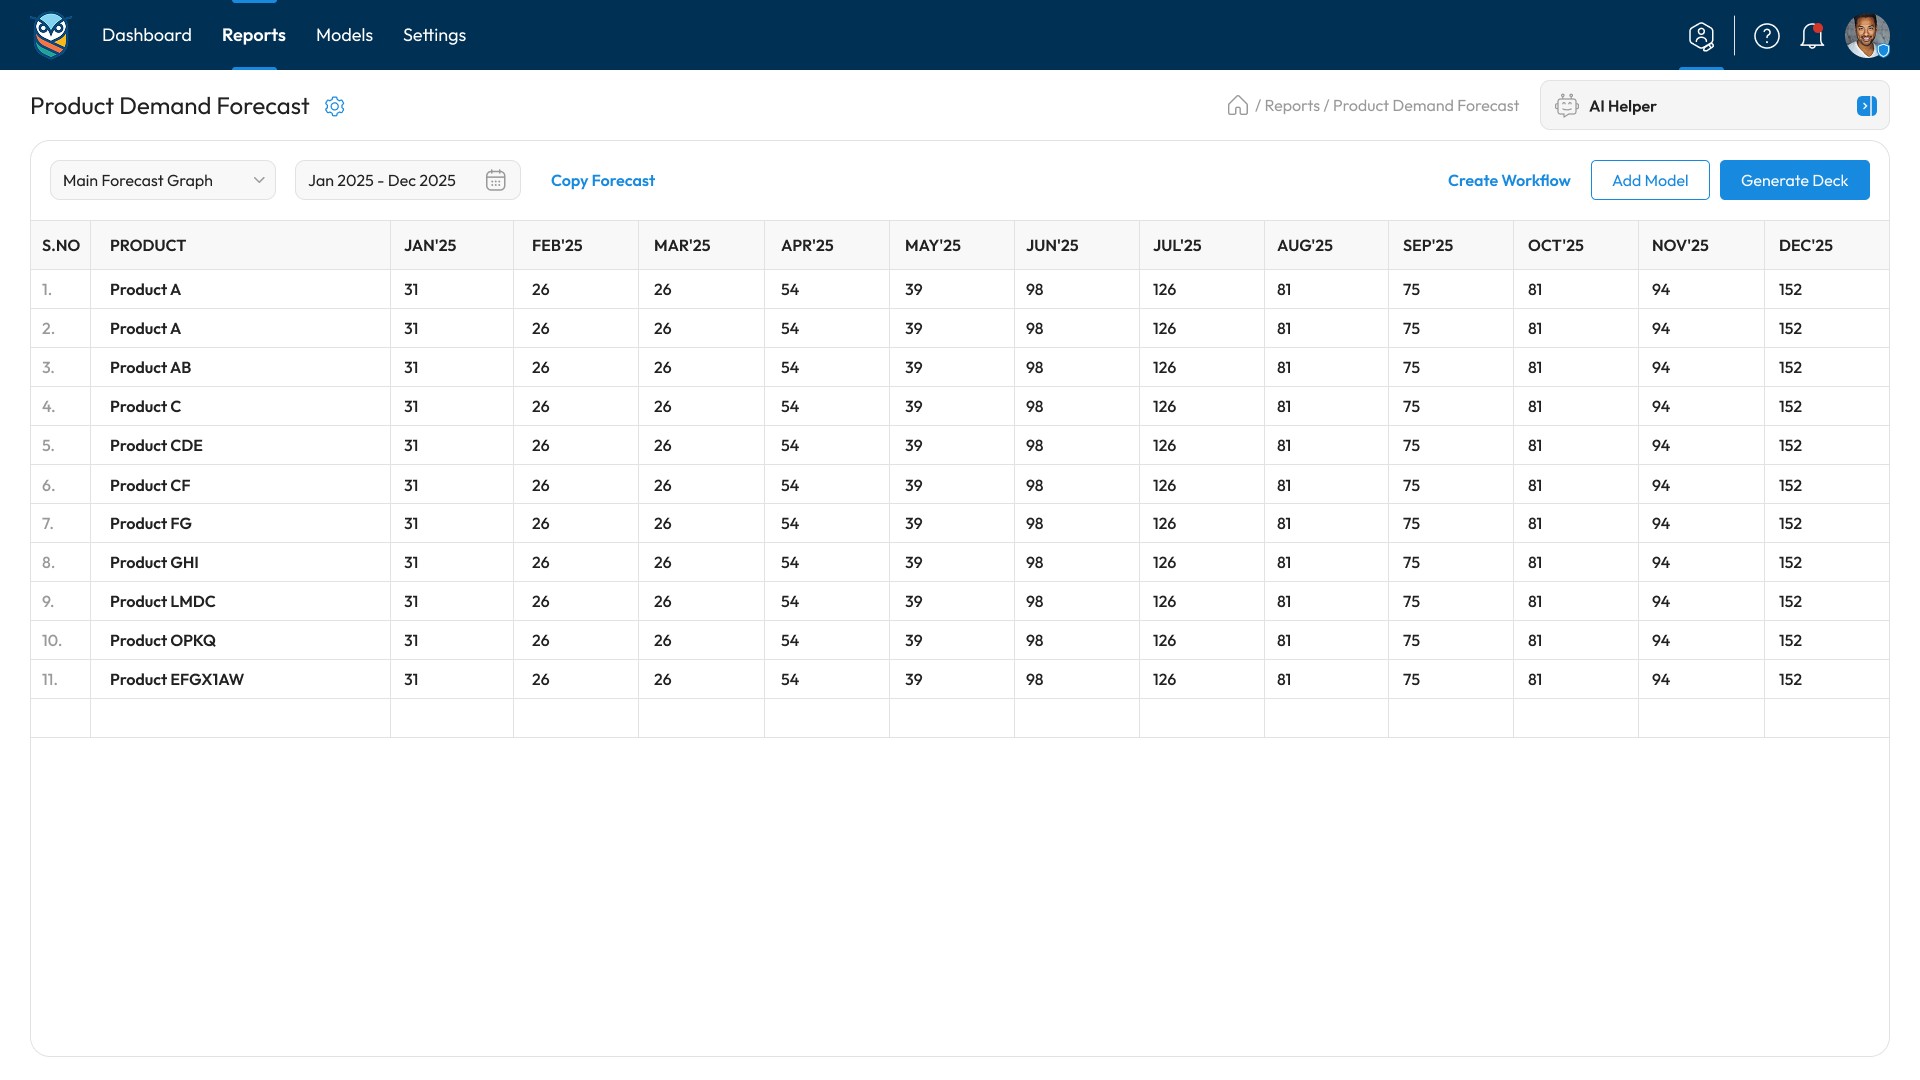1920x1080 pixels.
Task: Open the report settings gear icon
Action: coord(335,106)
